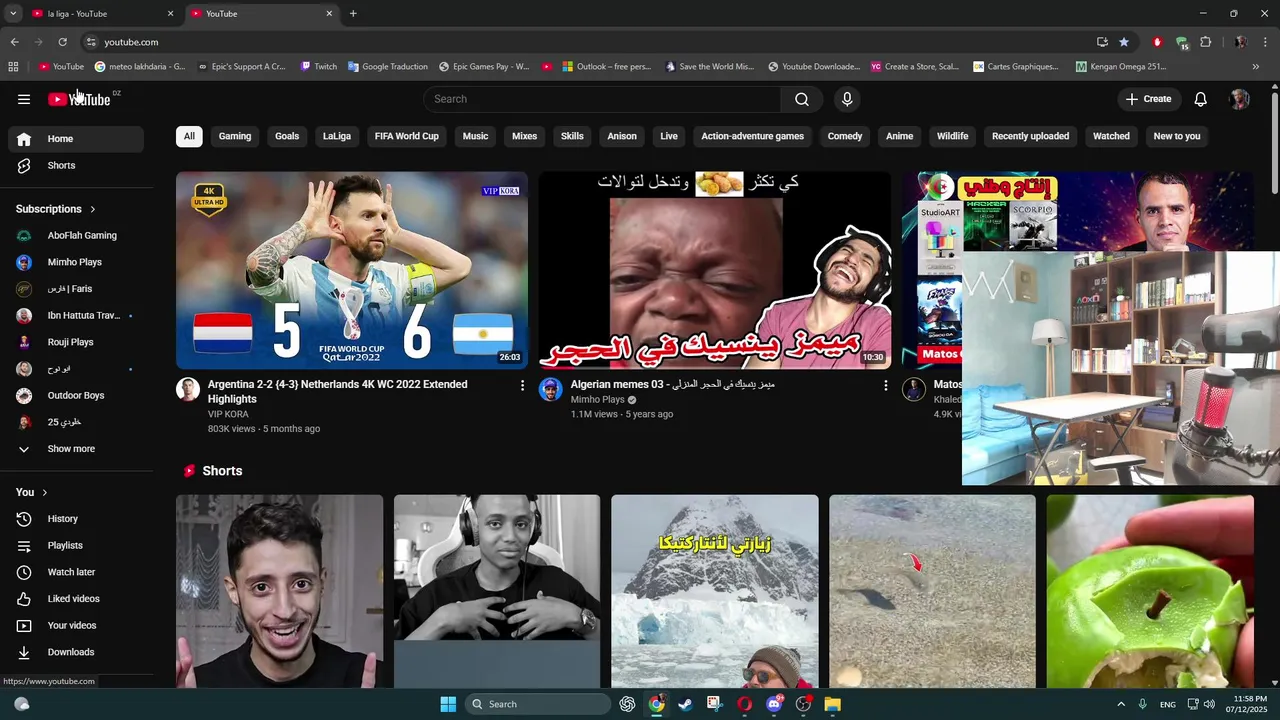Go to Home in sidebar
The height and width of the screenshot is (720, 1280).
[x=76, y=139]
